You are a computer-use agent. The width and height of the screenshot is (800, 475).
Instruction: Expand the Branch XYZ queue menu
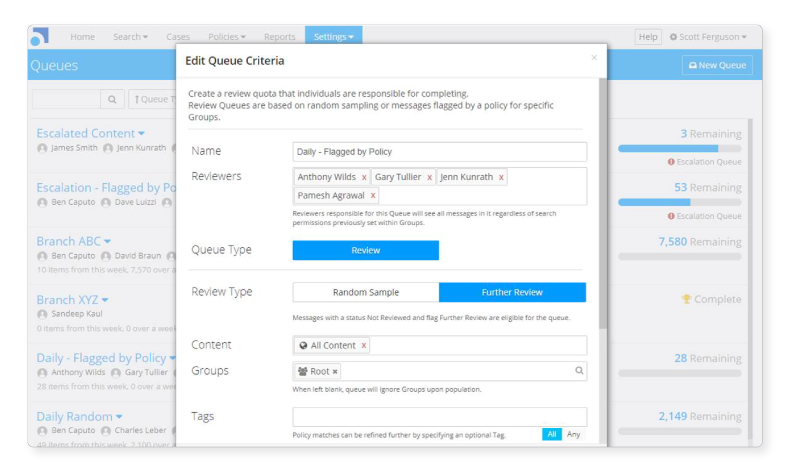[x=105, y=300]
